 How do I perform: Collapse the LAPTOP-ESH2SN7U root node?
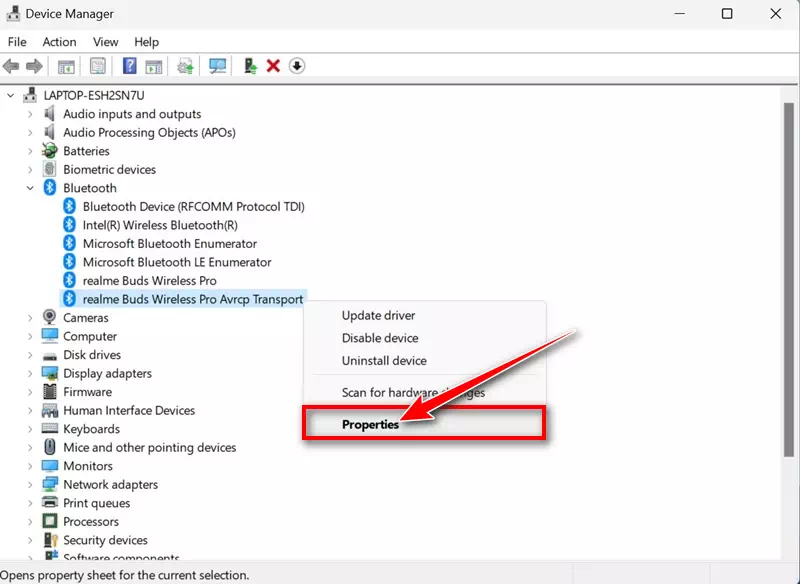tap(11, 95)
